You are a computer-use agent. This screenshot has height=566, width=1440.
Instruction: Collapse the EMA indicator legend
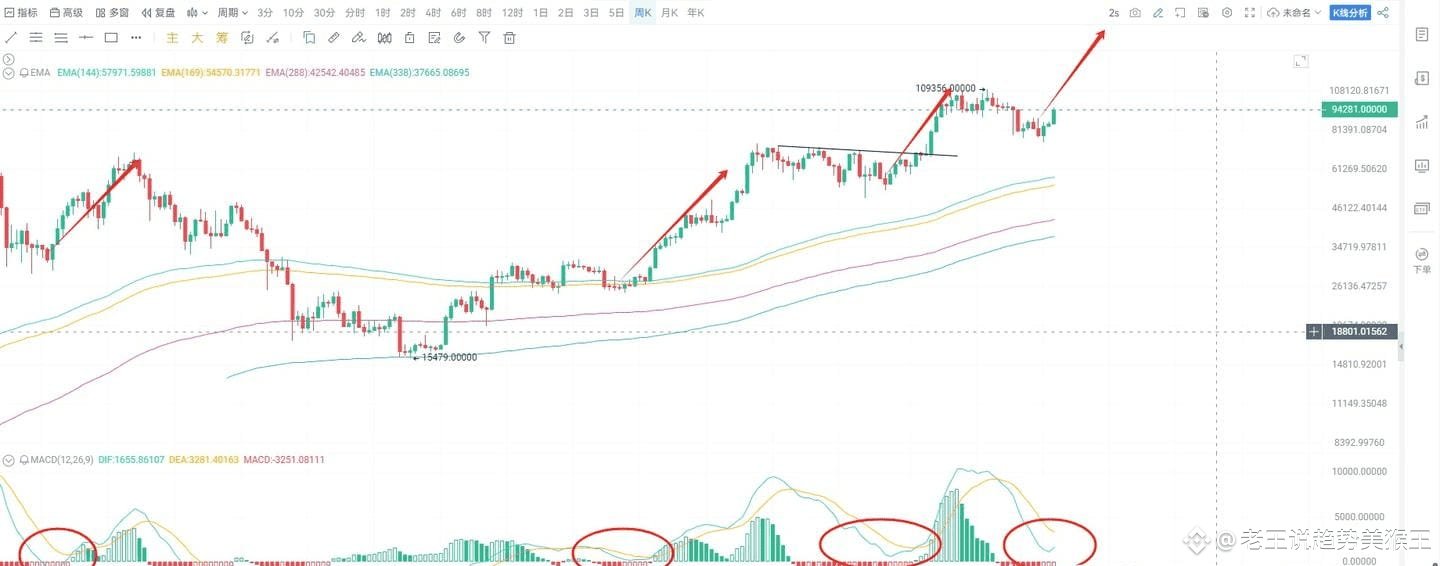[x=9, y=73]
